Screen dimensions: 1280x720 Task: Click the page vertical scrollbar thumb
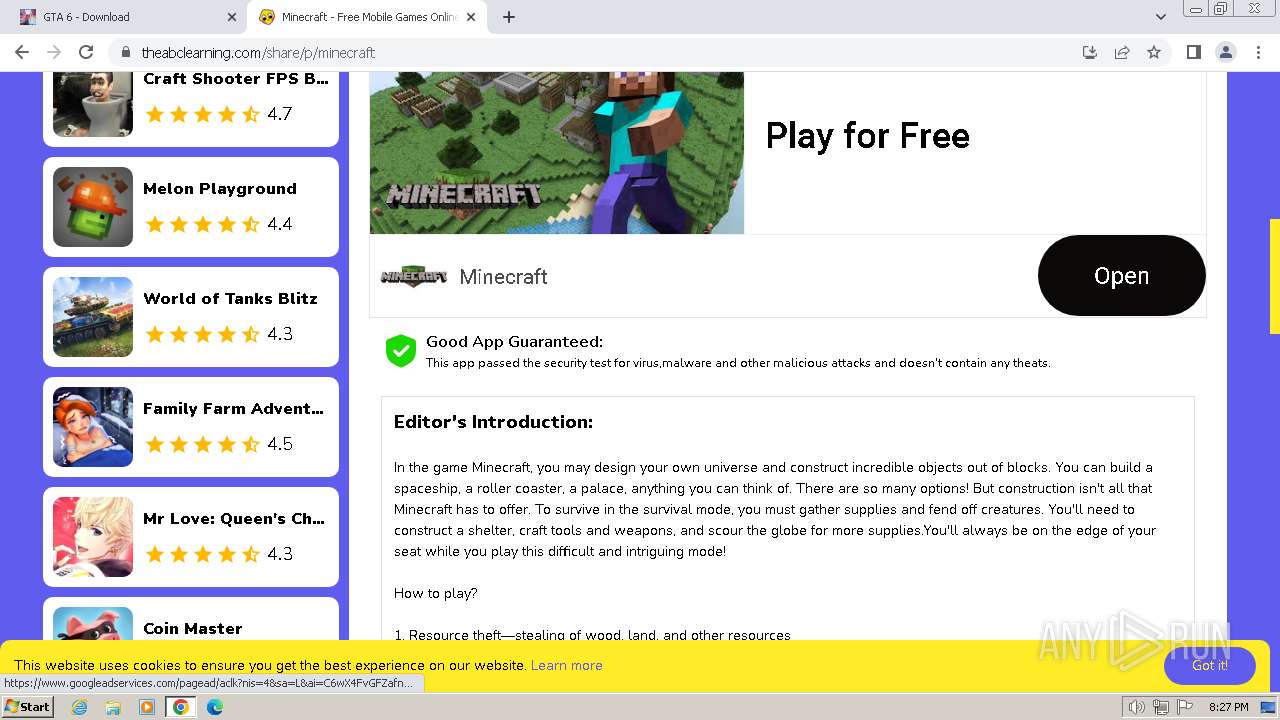click(x=1274, y=276)
